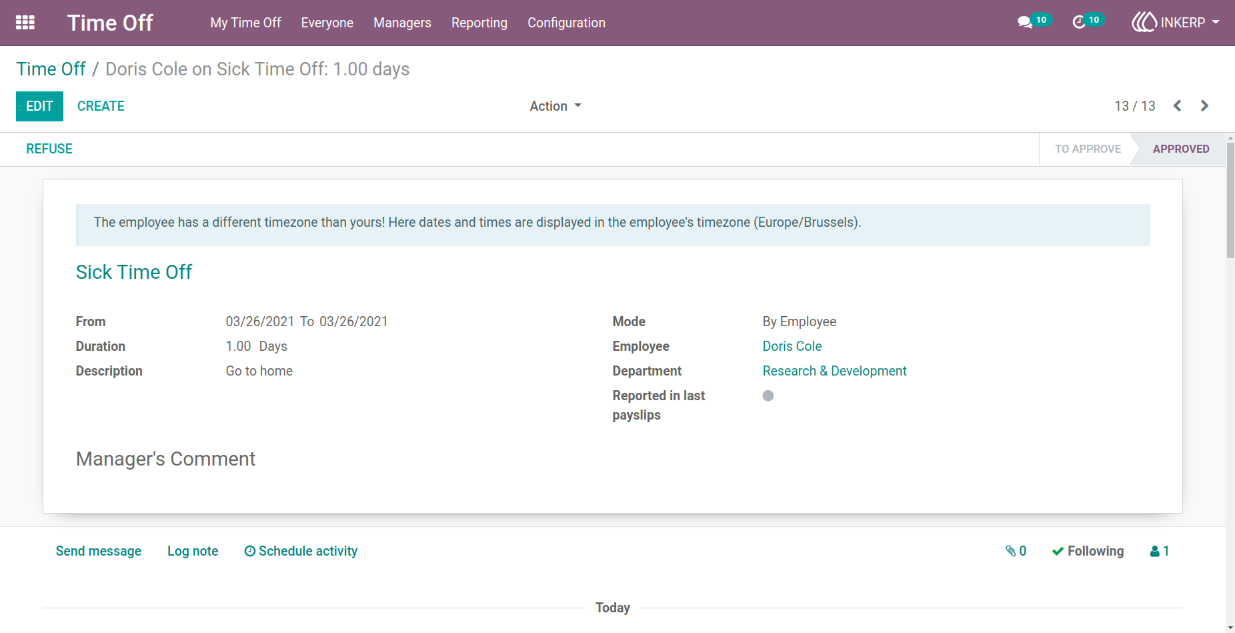Image resolution: width=1235 pixels, height=633 pixels.
Task: Click the EDIT button
Action: pos(39,106)
